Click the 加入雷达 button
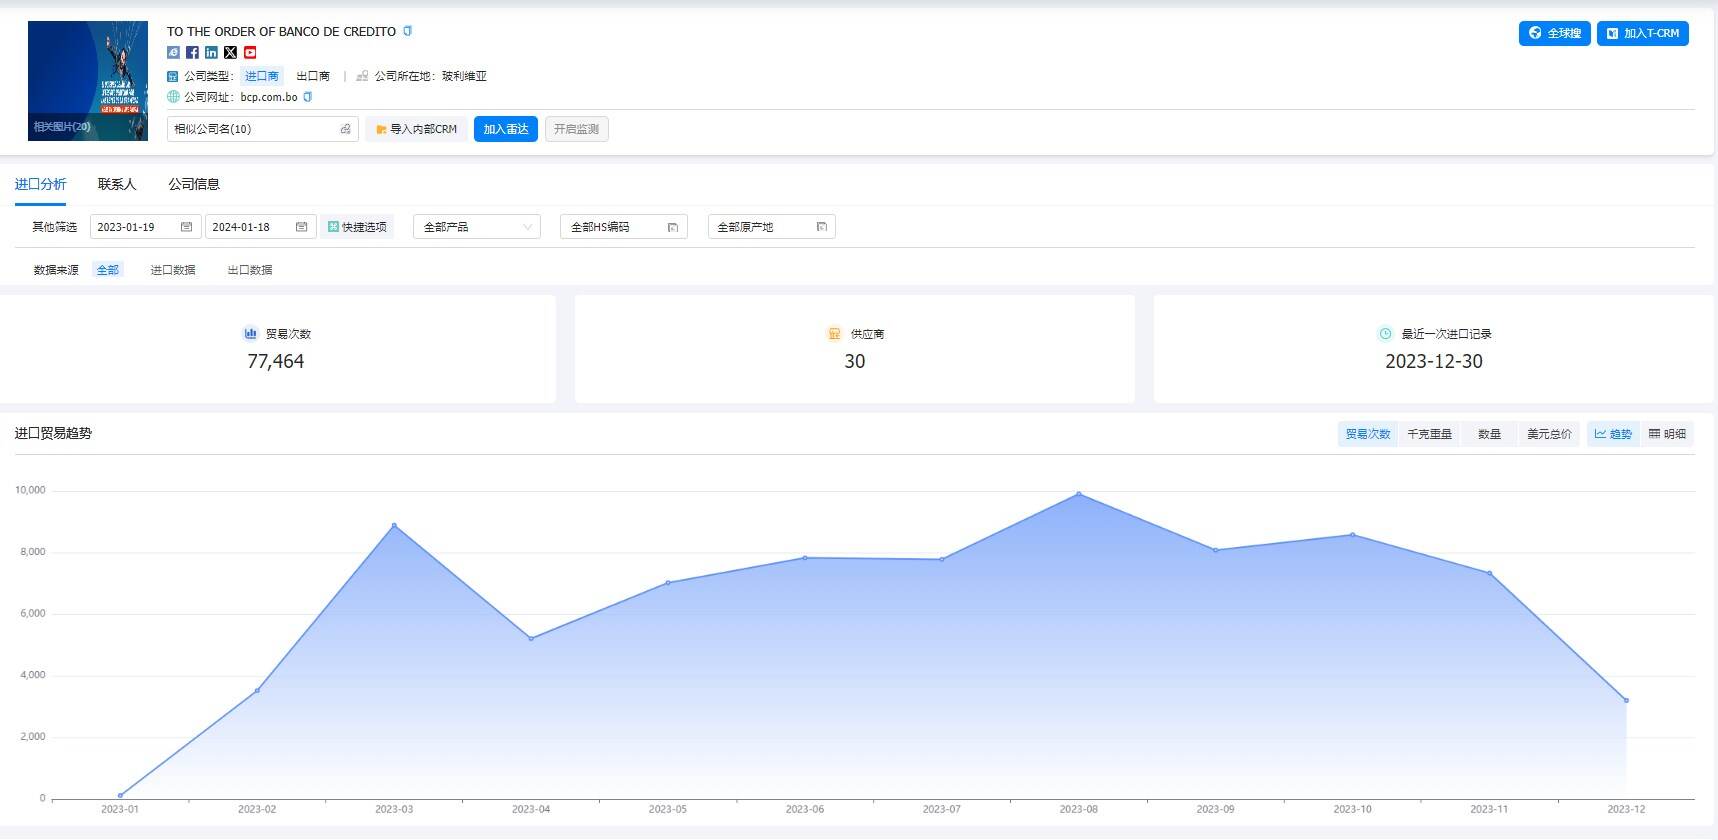Viewport: 1718px width, 840px height. tap(506, 129)
